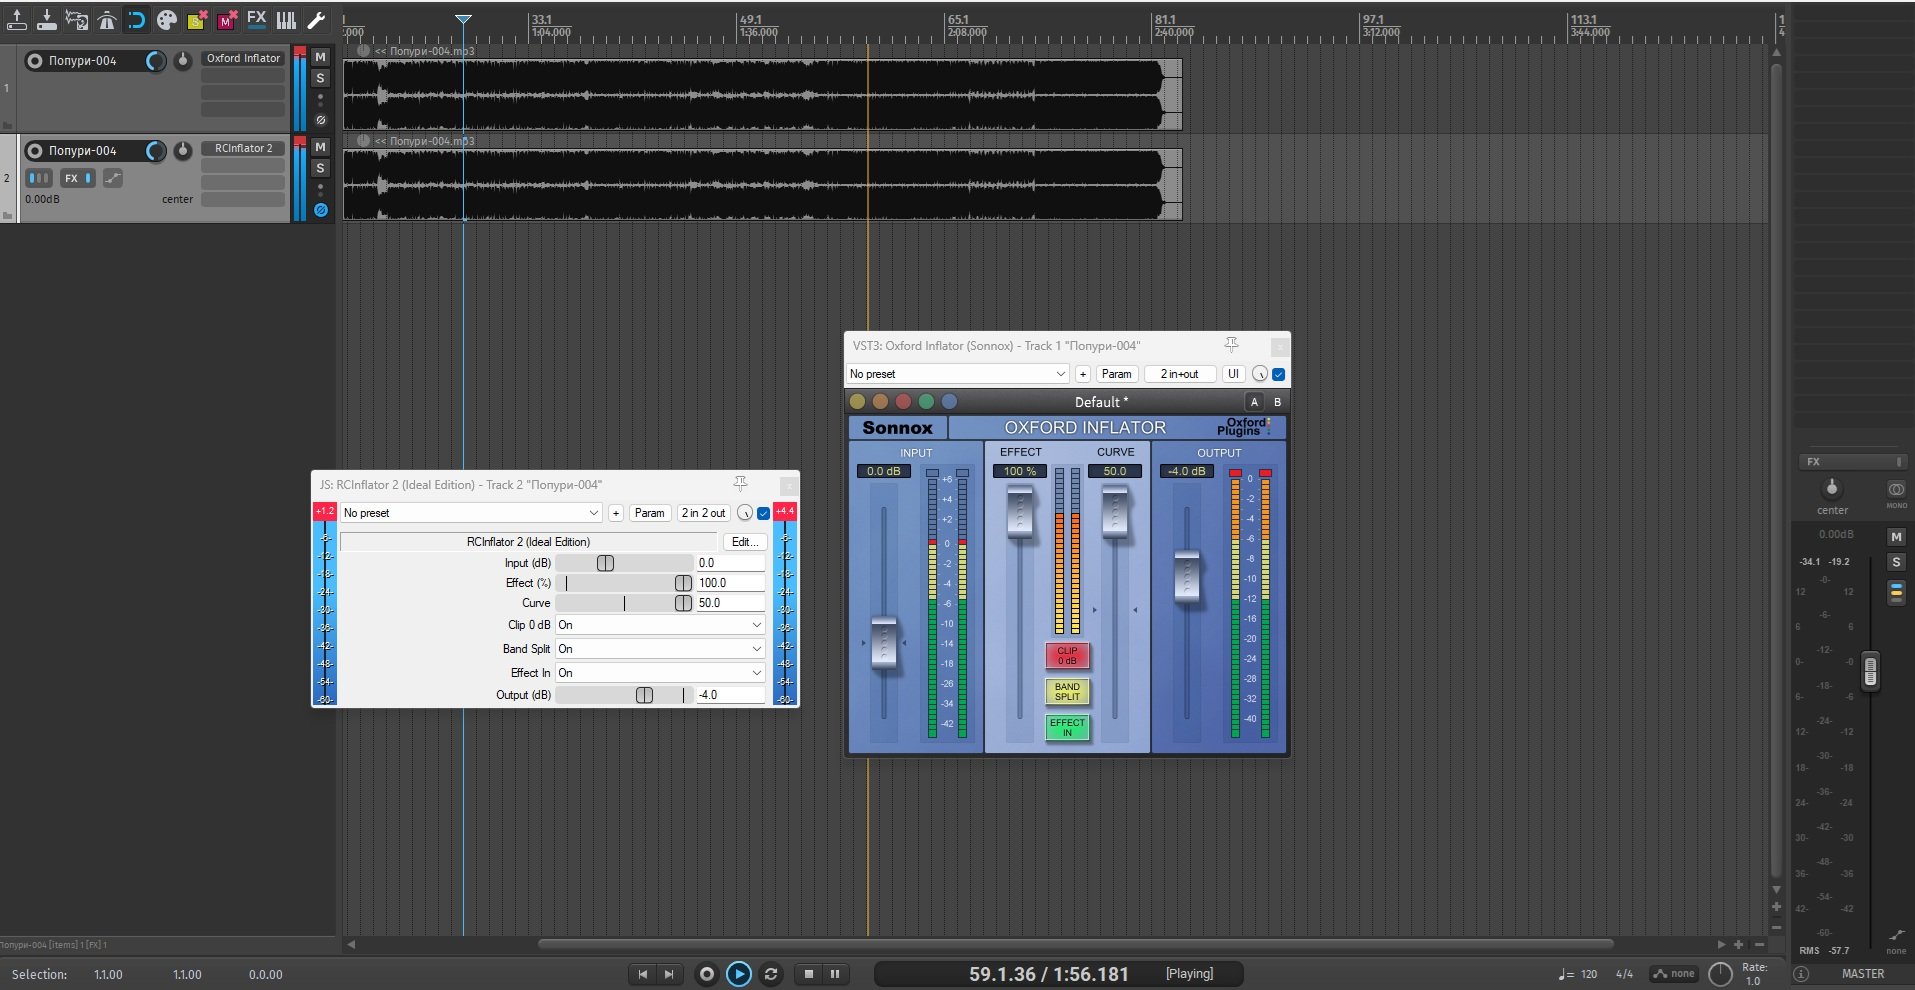This screenshot has width=1915, height=990.
Task: Click the Effect (%) slider handle
Action: coord(683,583)
